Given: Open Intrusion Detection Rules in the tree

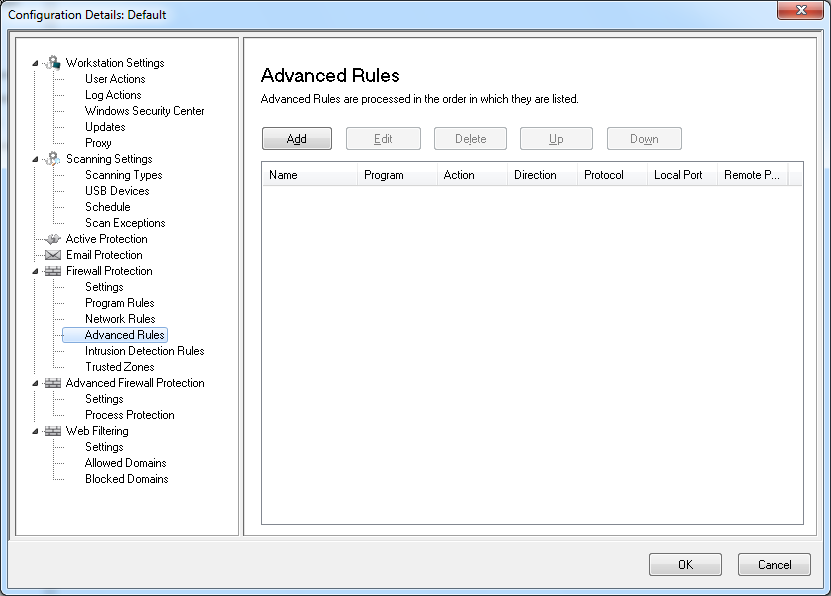Looking at the screenshot, I should 144,351.
